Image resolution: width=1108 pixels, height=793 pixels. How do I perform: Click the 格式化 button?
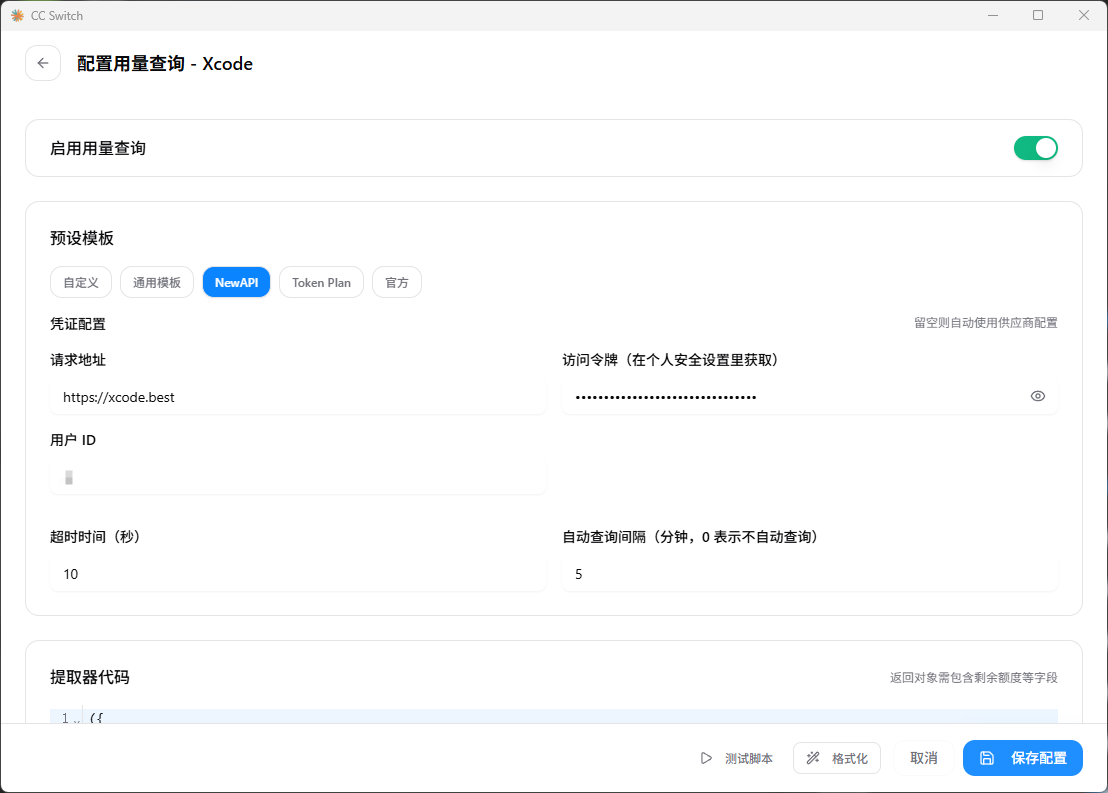(837, 758)
